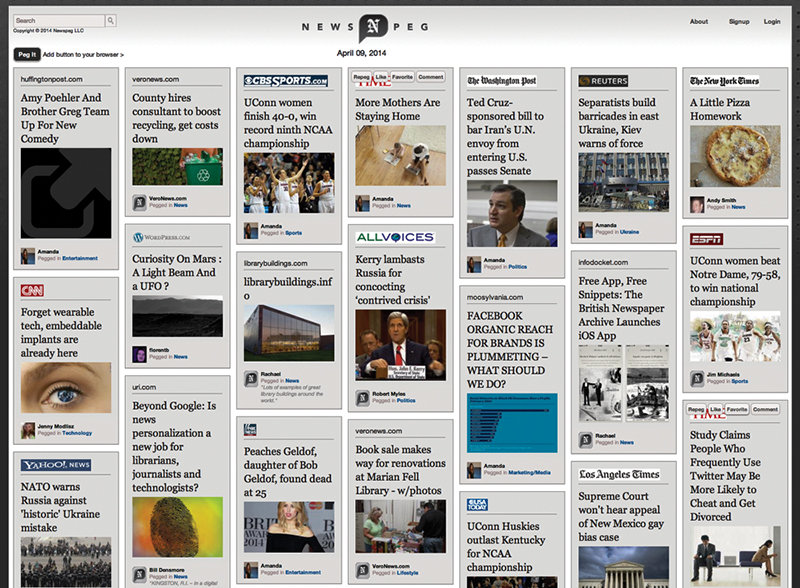Click the Washington Post logo
This screenshot has height=588, width=800.
pyautogui.click(x=502, y=81)
